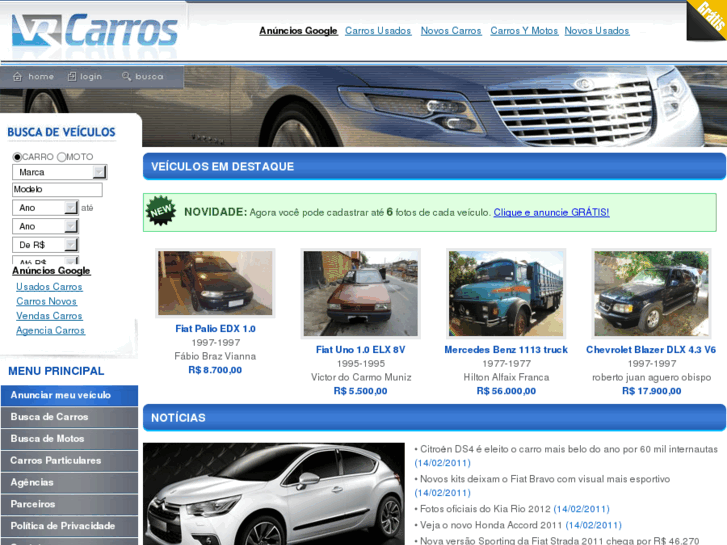This screenshot has height=545, width=727.
Task: Open the Honda Accord 2011 news headline
Action: 491,525
